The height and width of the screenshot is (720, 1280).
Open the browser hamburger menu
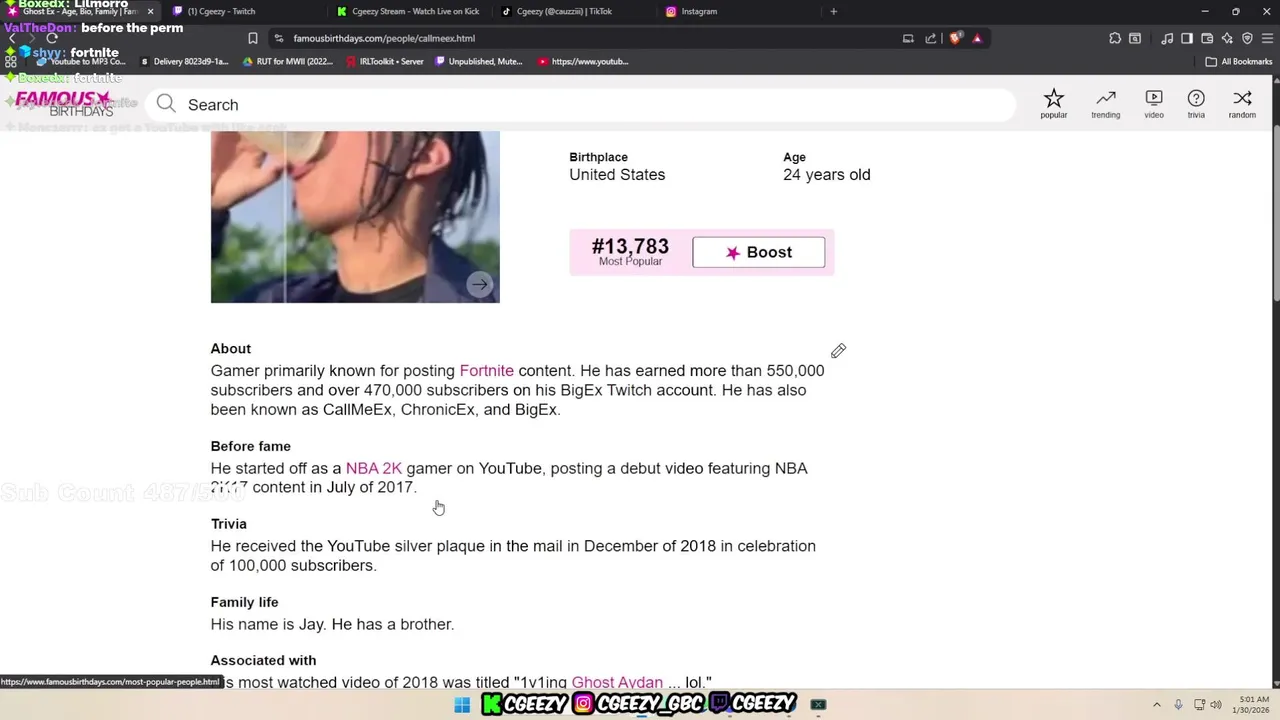coord(1266,38)
